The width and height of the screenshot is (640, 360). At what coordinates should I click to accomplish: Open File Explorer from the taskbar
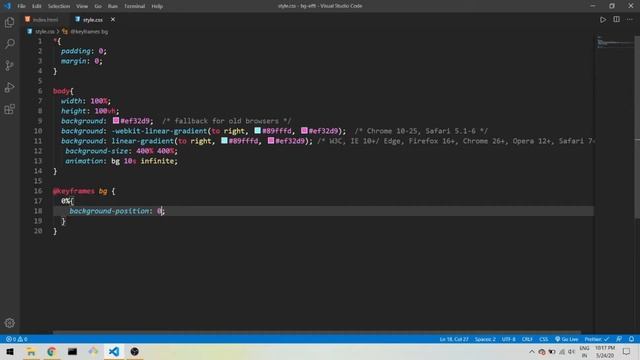[31, 351]
